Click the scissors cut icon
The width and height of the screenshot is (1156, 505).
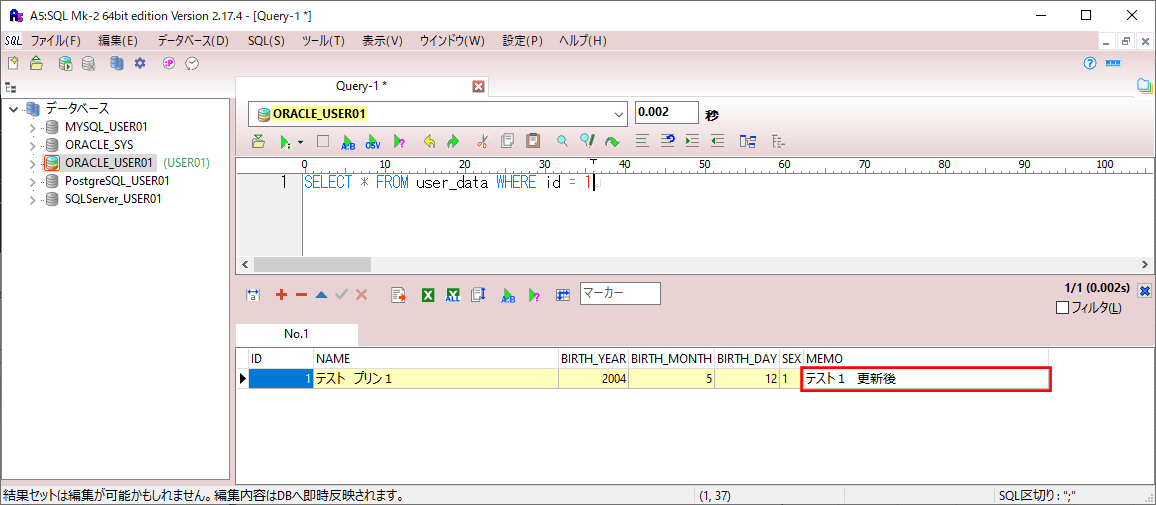click(483, 140)
